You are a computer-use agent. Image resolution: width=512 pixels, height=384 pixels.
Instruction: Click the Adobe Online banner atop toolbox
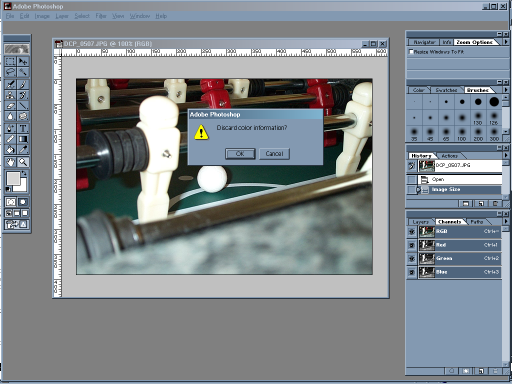pos(16,49)
